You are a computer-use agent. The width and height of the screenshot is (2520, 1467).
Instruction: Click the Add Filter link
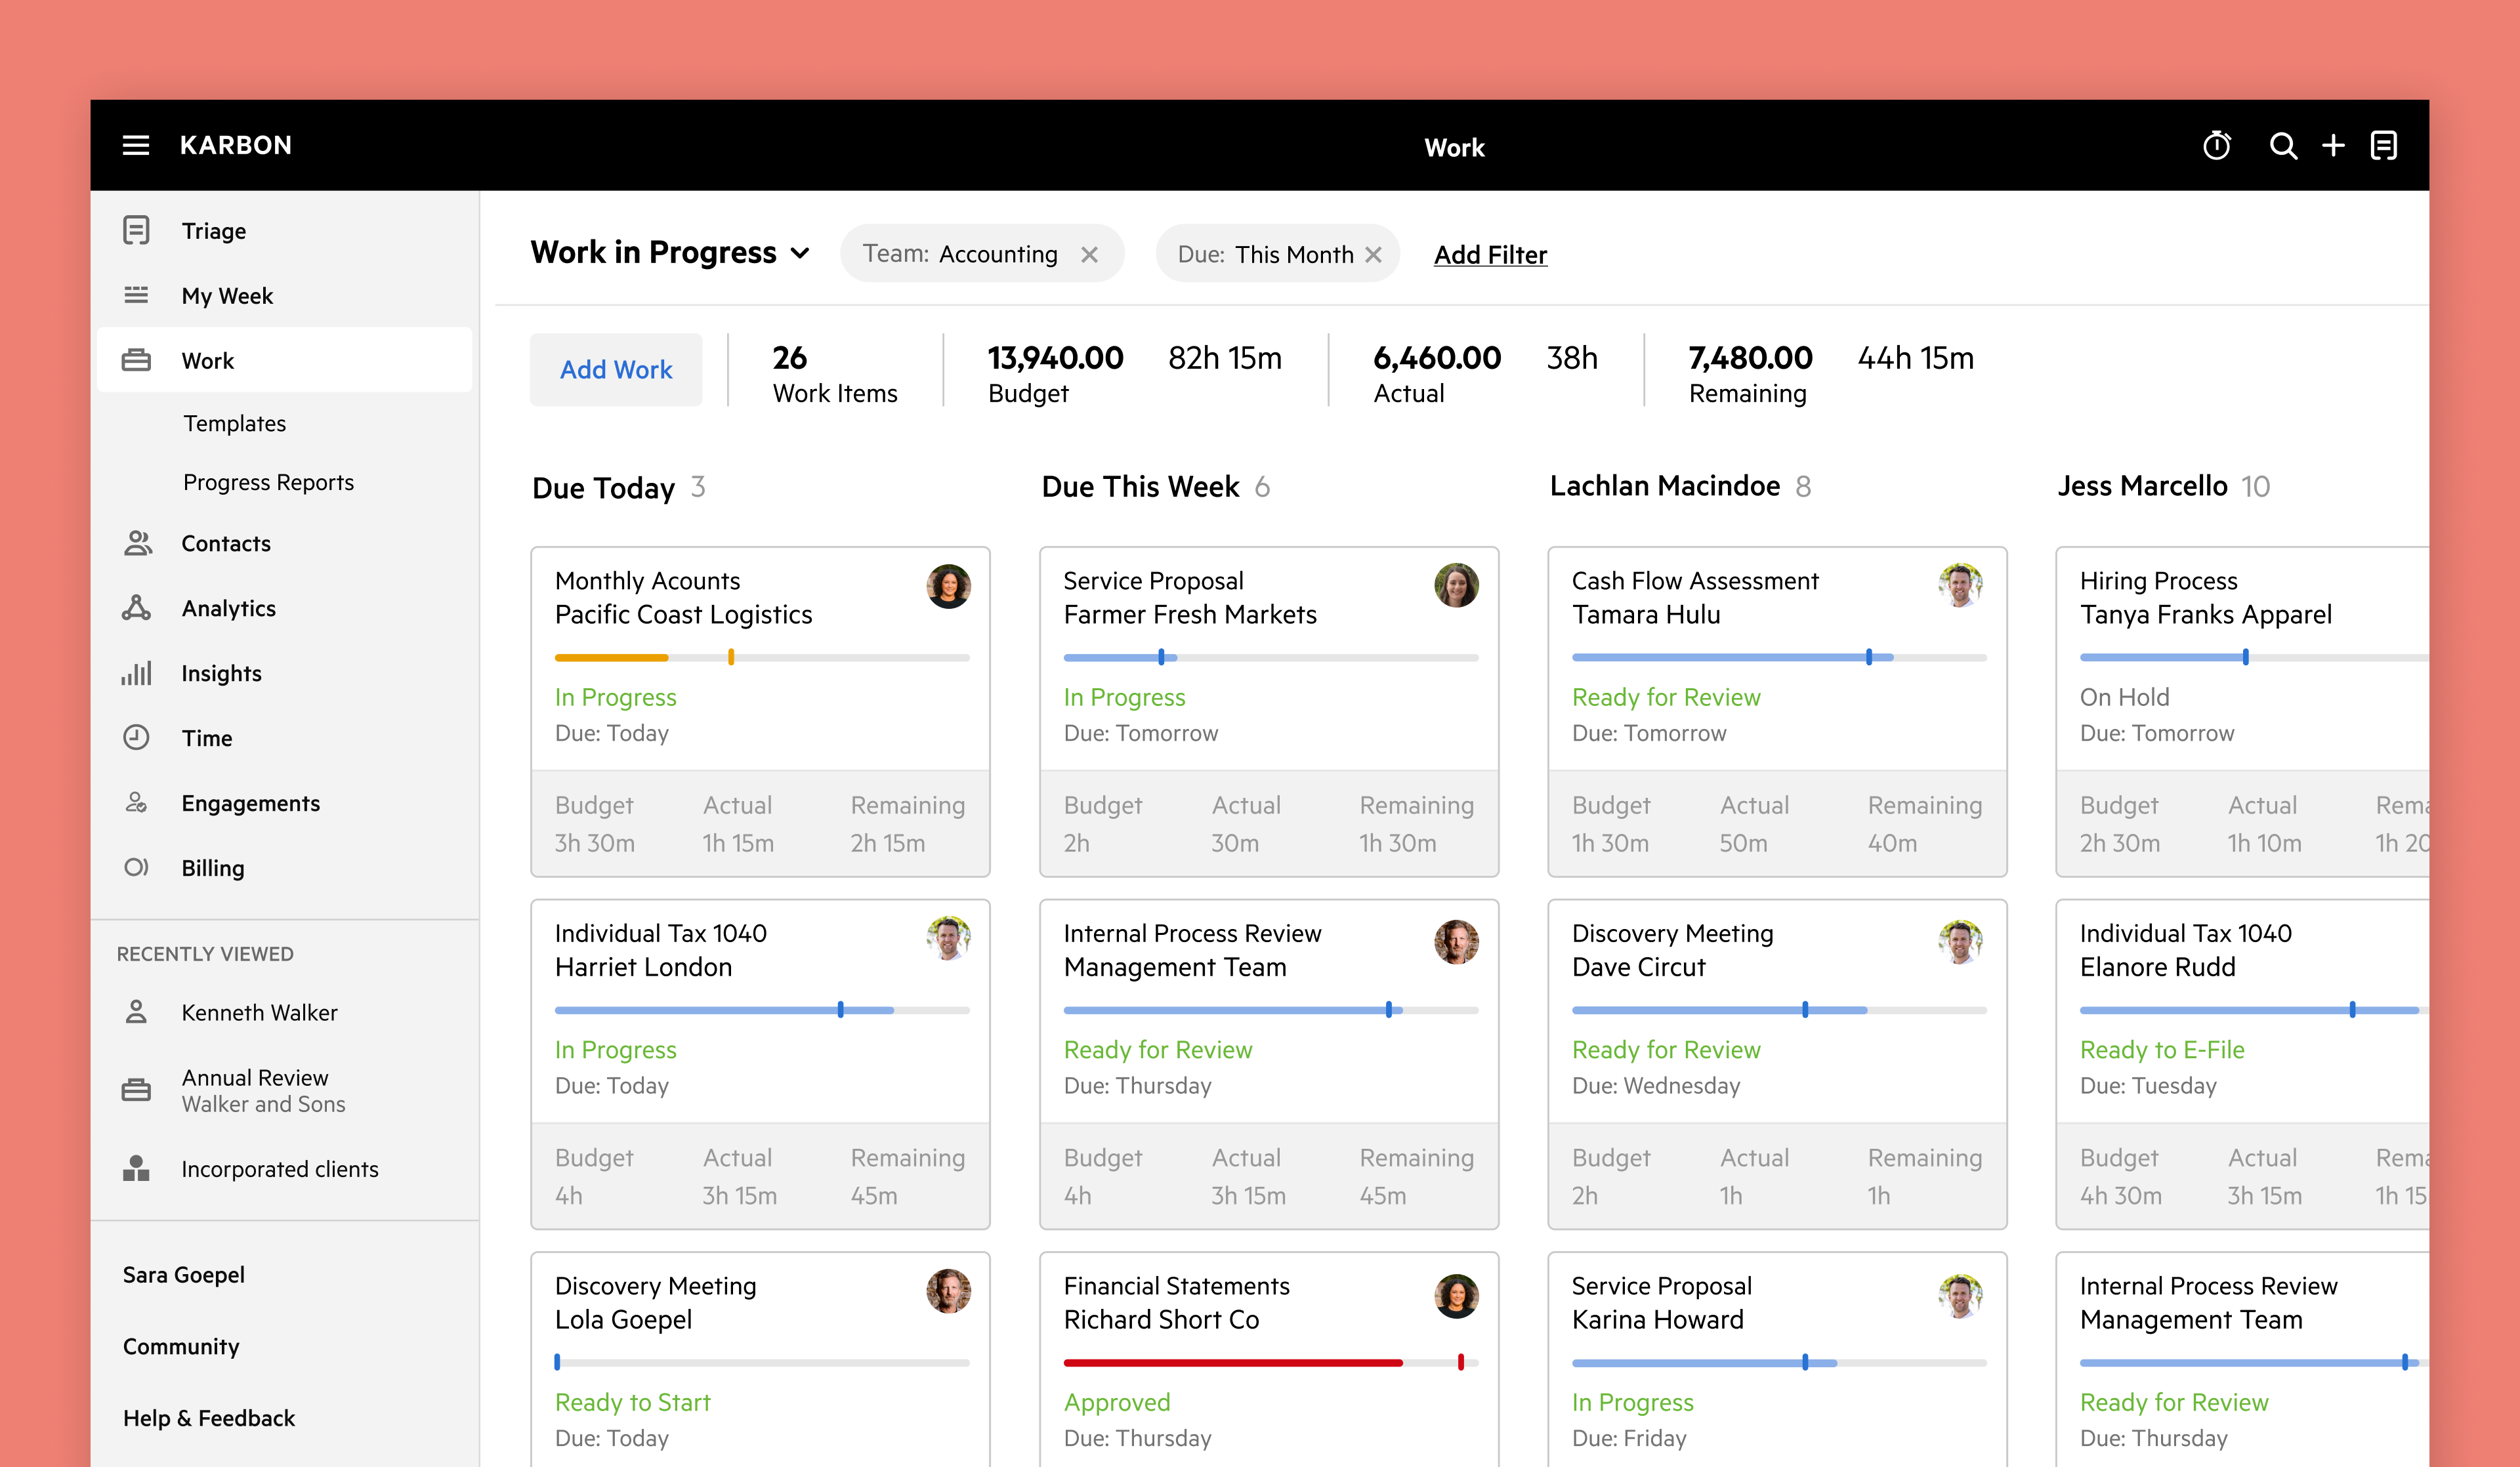tap(1490, 255)
